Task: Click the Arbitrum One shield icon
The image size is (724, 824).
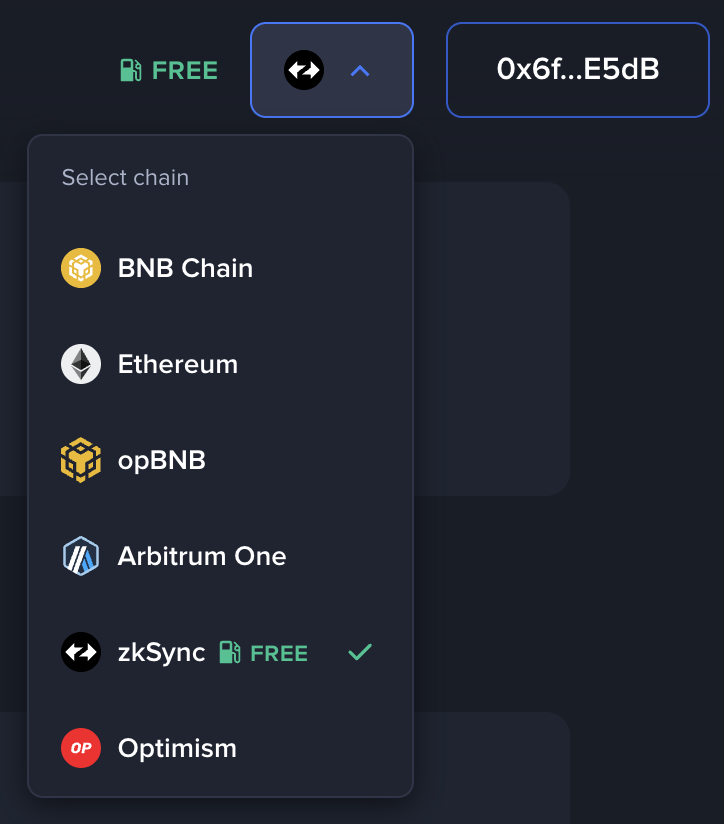Action: click(81, 556)
